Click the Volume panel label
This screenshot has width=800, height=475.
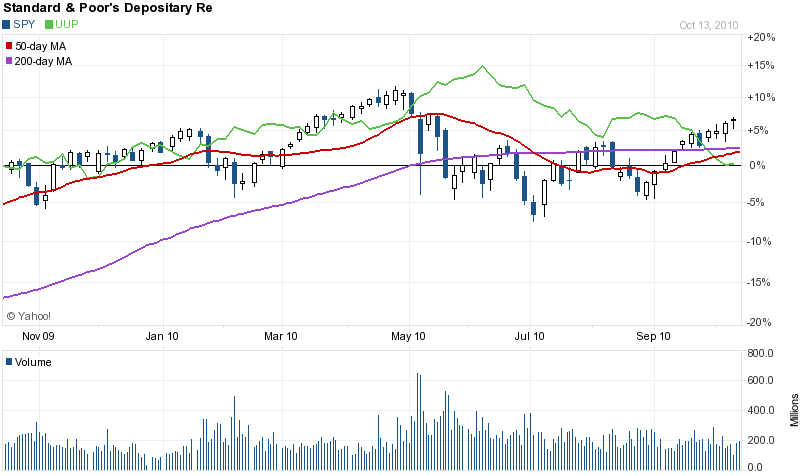coord(32,362)
